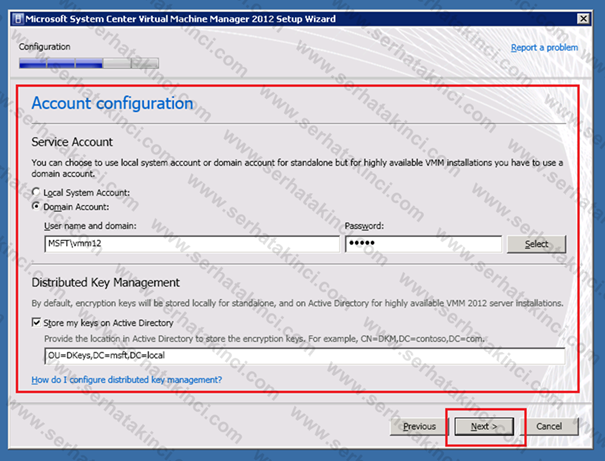Select the Local System Account radio button
Viewport: 605px width, 461px height.
pyautogui.click(x=36, y=192)
